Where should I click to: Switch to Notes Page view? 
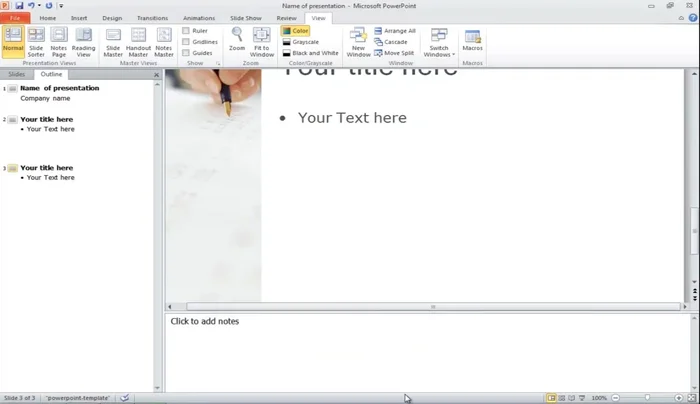[x=59, y=41]
